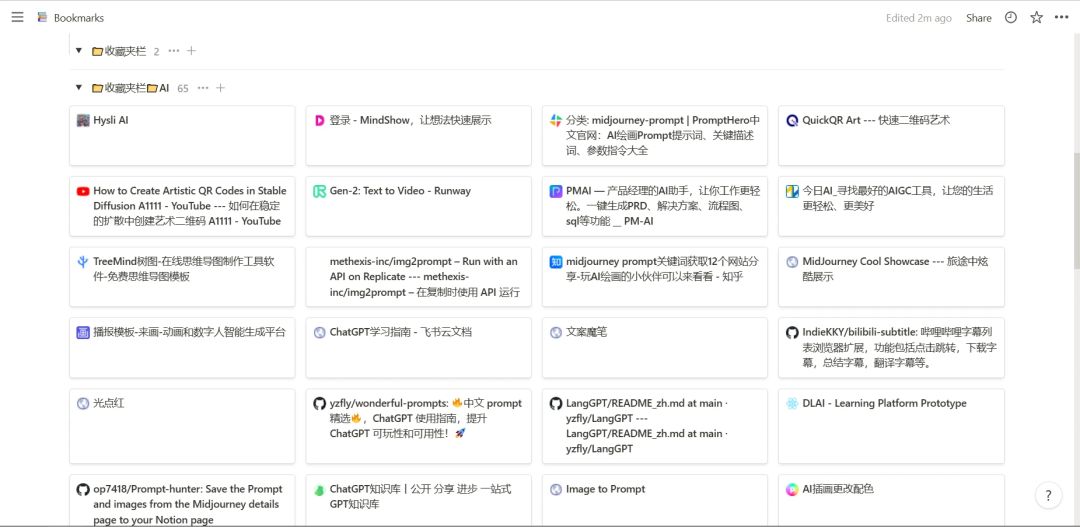Click the Runway Gen-2 card favicon
The height and width of the screenshot is (527, 1080).
pyautogui.click(x=319, y=191)
